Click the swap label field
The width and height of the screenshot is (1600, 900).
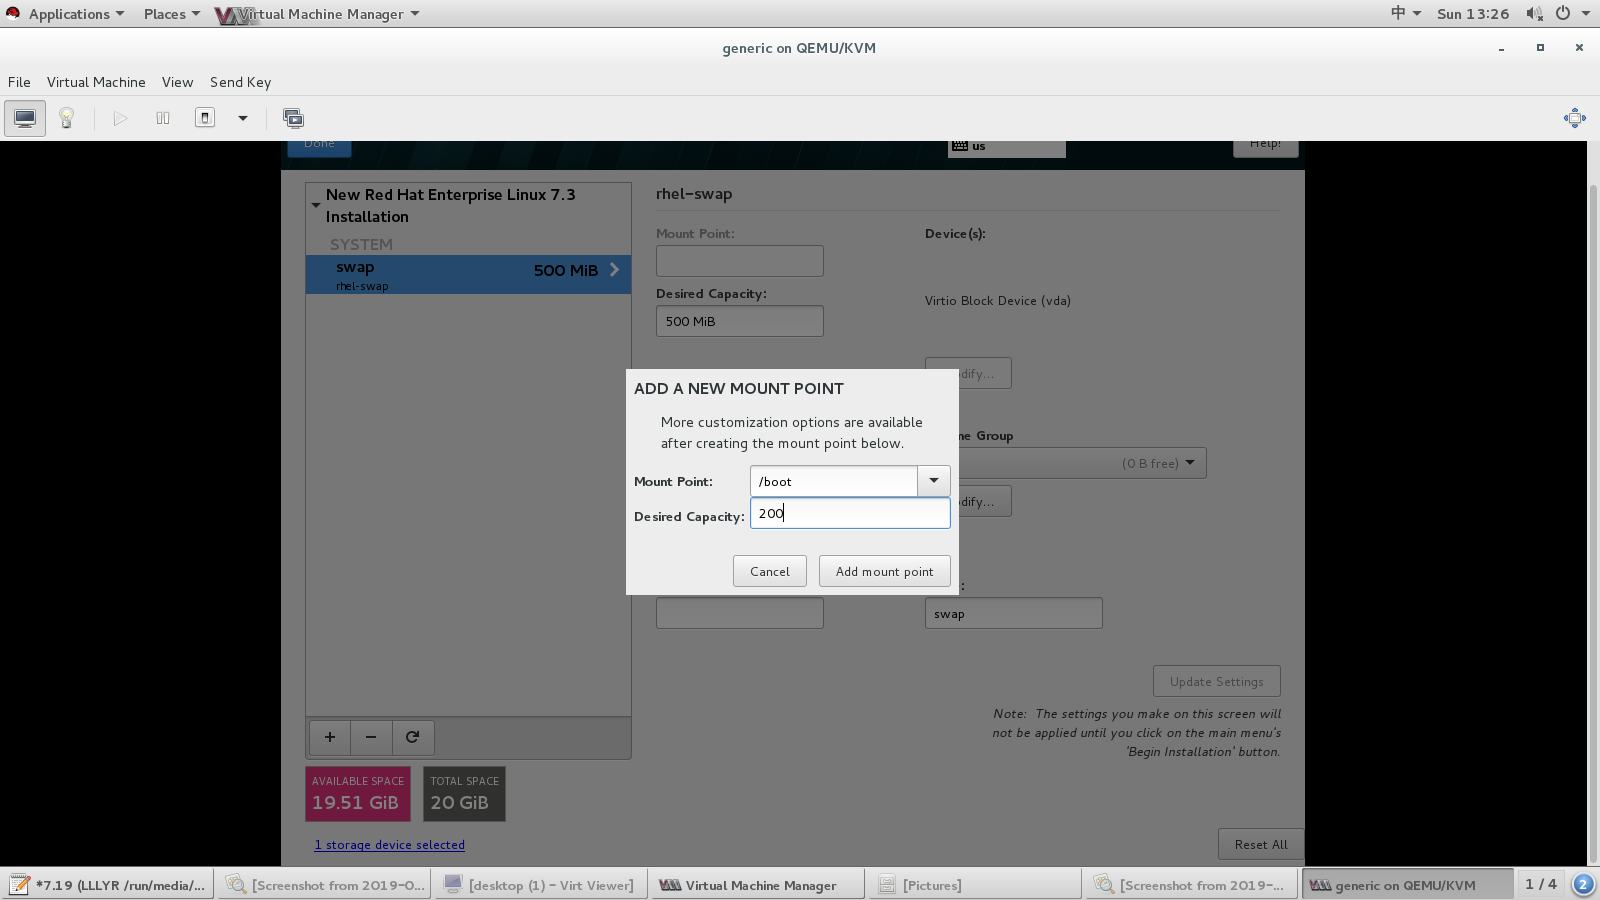click(1013, 613)
